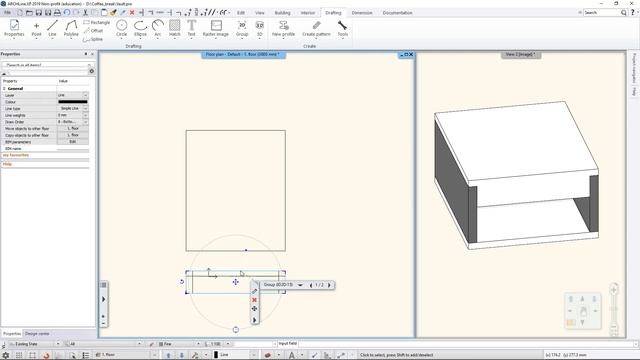This screenshot has width=640, height=360.
Task: Select the Line drawing tool
Action: [x=52, y=28]
